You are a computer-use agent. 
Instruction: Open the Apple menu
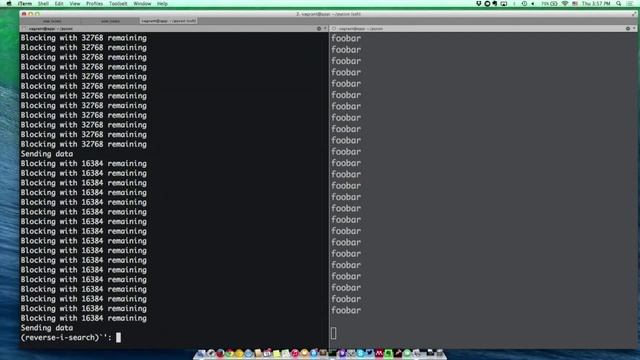point(9,4)
